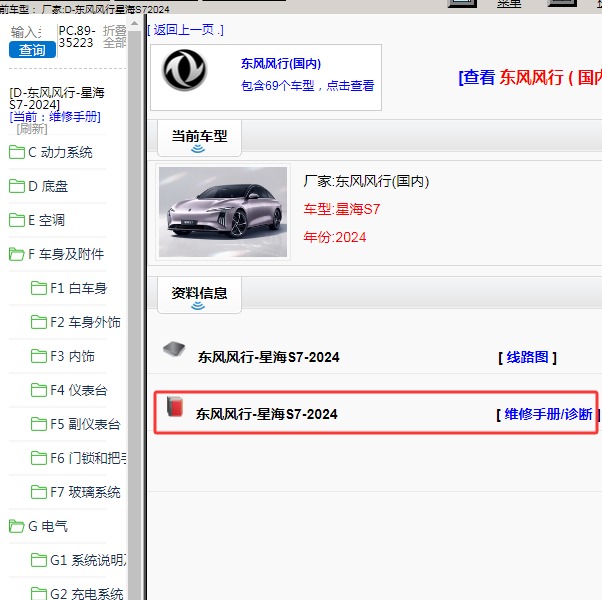Click the 刷新 refresh link in sidebar
The image size is (602, 600).
pos(32,129)
